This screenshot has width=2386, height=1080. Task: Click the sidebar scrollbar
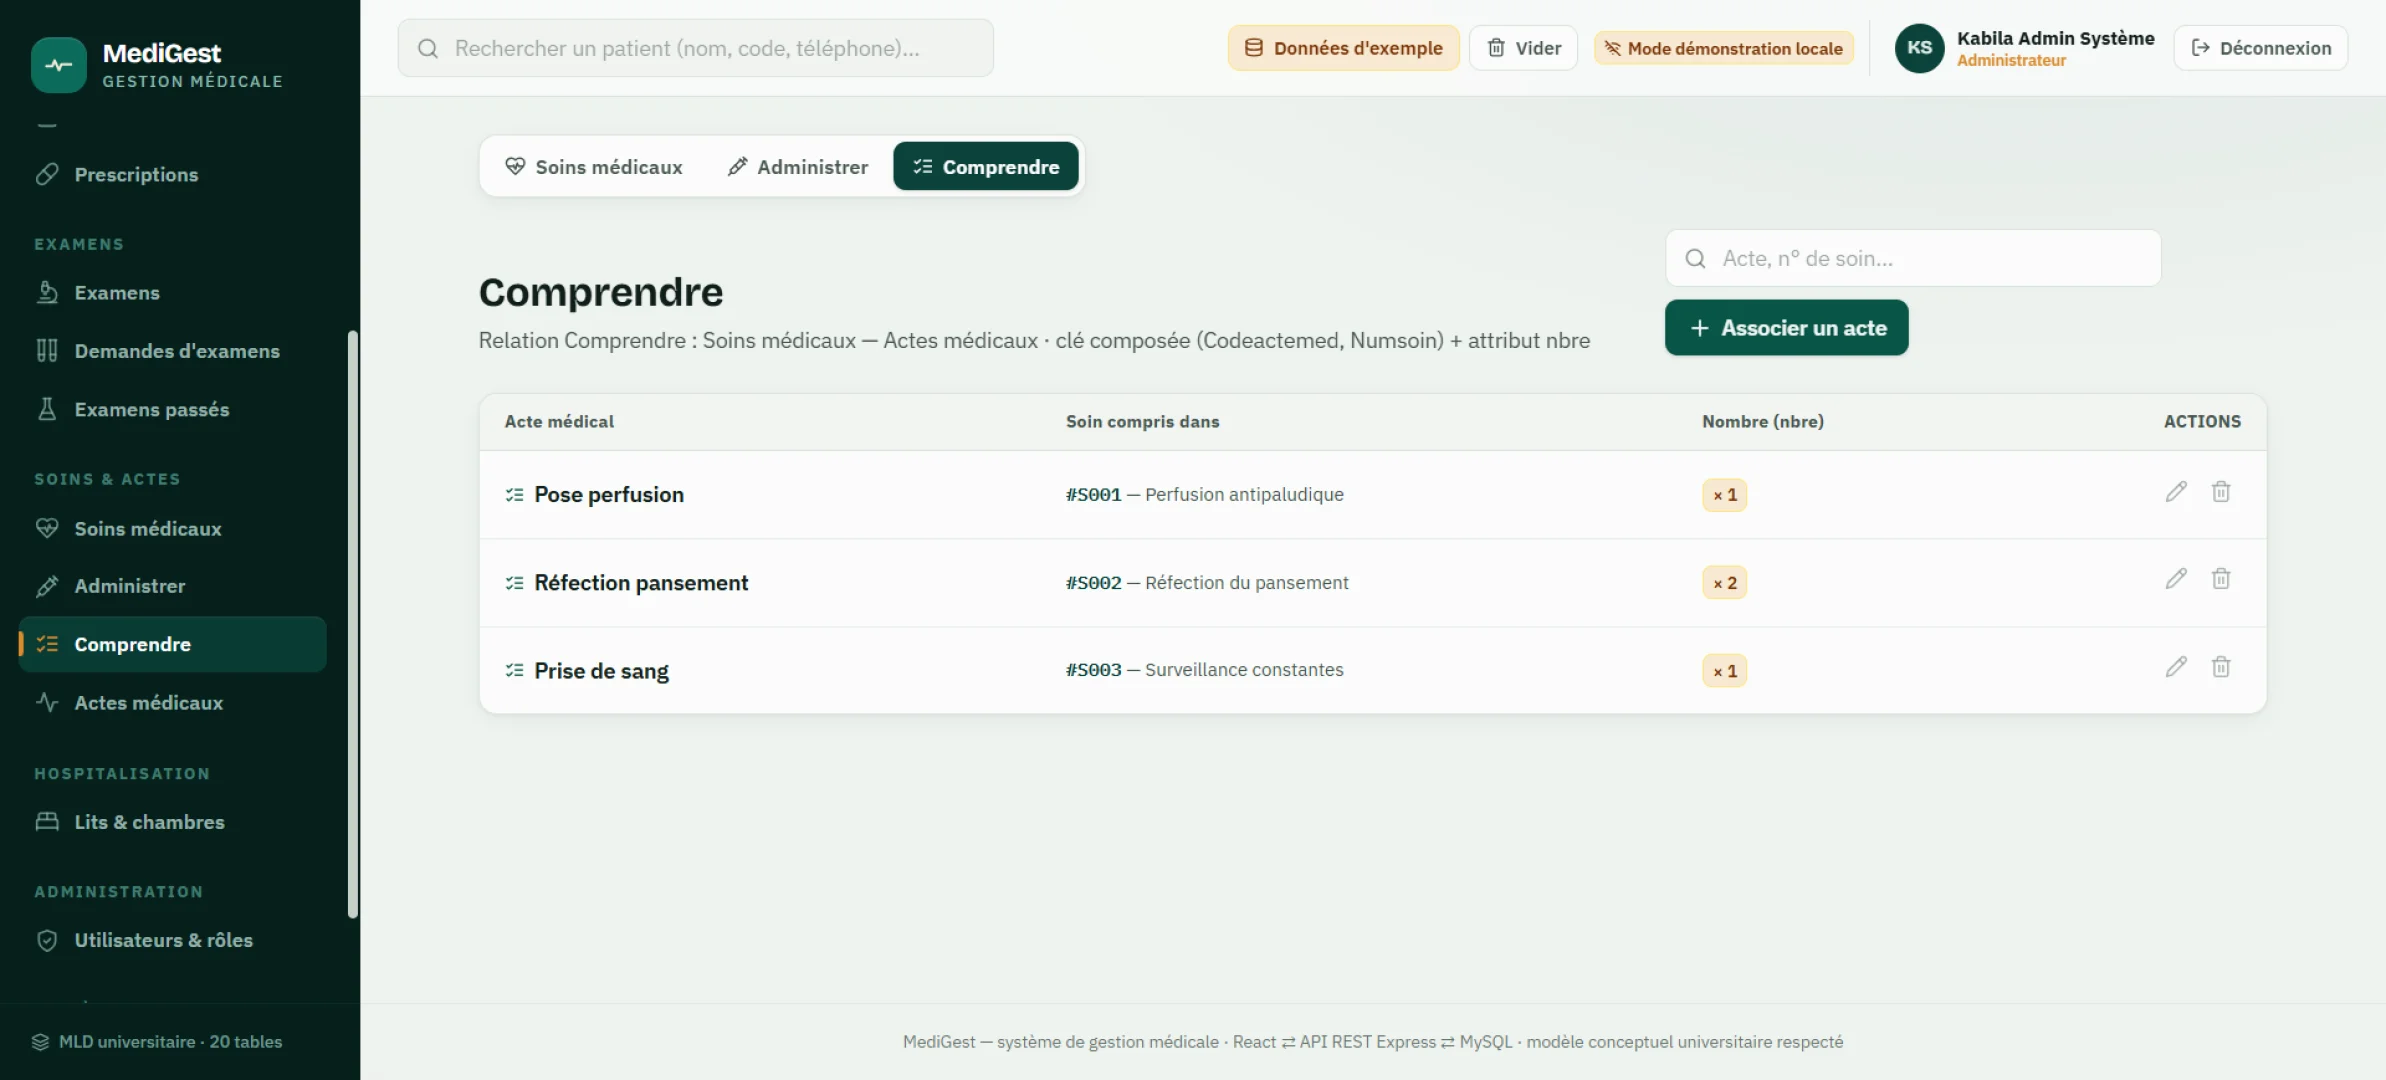click(x=352, y=625)
